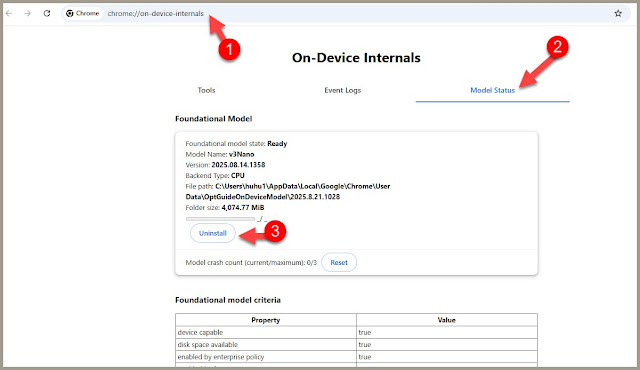Go forward with the browser forward arrow

(27, 13)
